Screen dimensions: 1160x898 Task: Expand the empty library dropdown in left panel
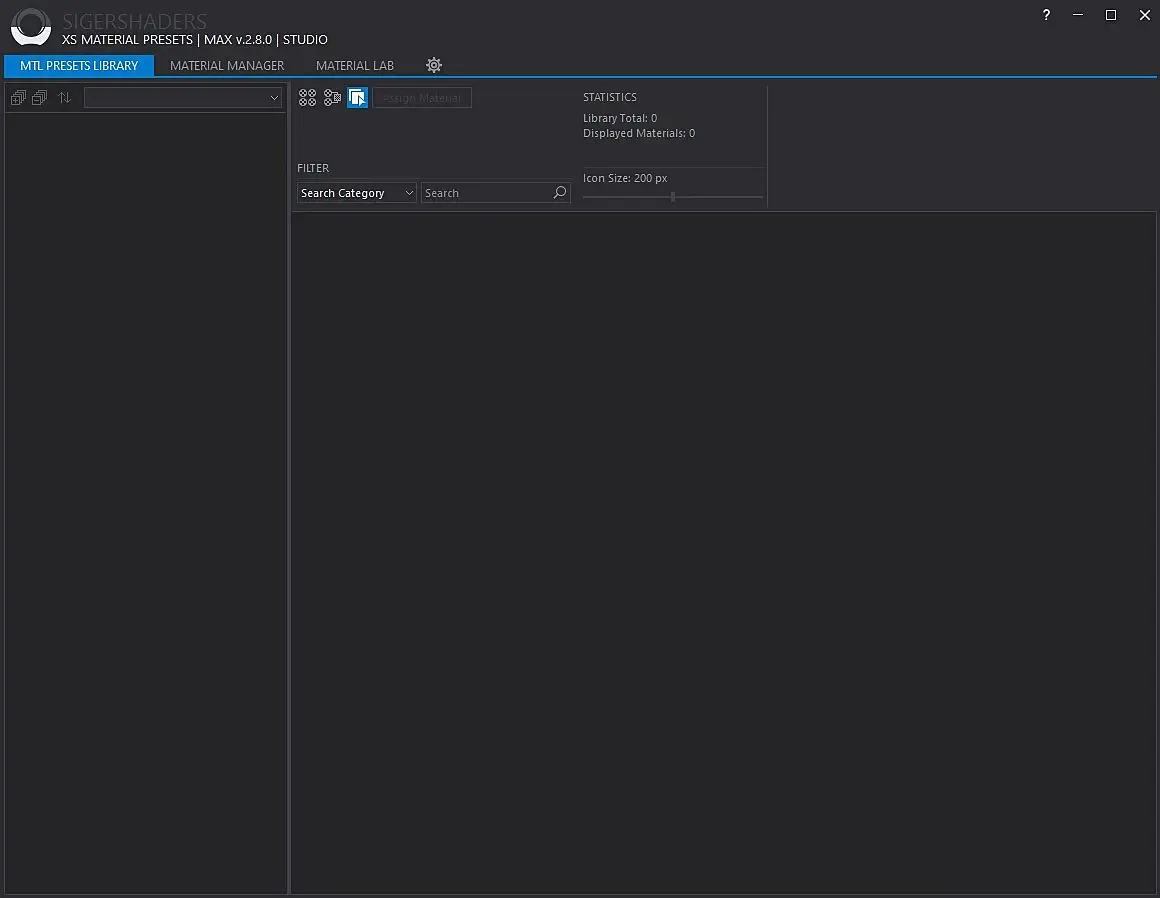tap(183, 98)
